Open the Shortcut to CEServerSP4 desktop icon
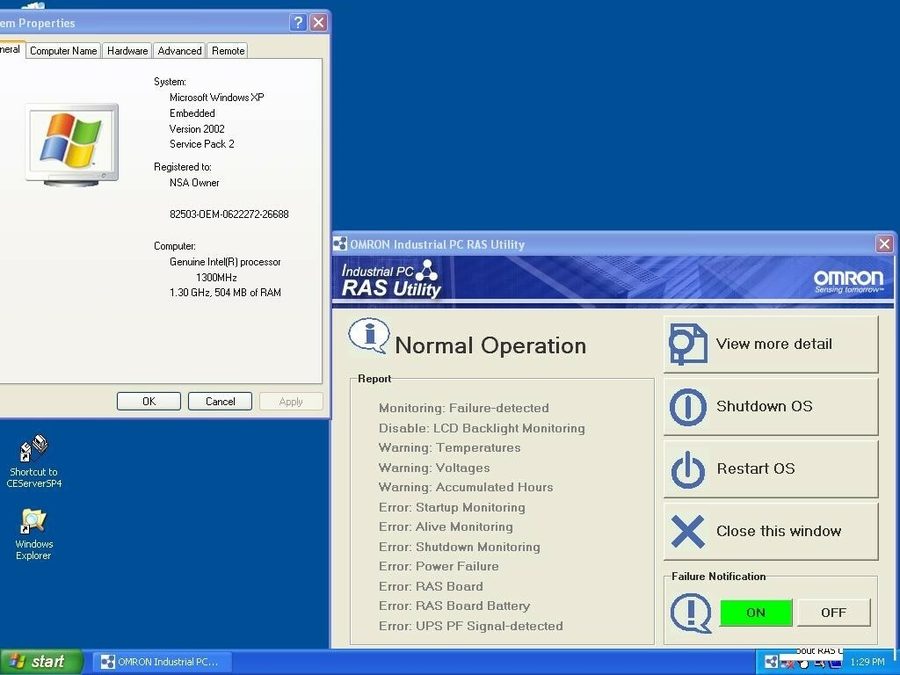Image resolution: width=900 pixels, height=675 pixels. pos(34,461)
